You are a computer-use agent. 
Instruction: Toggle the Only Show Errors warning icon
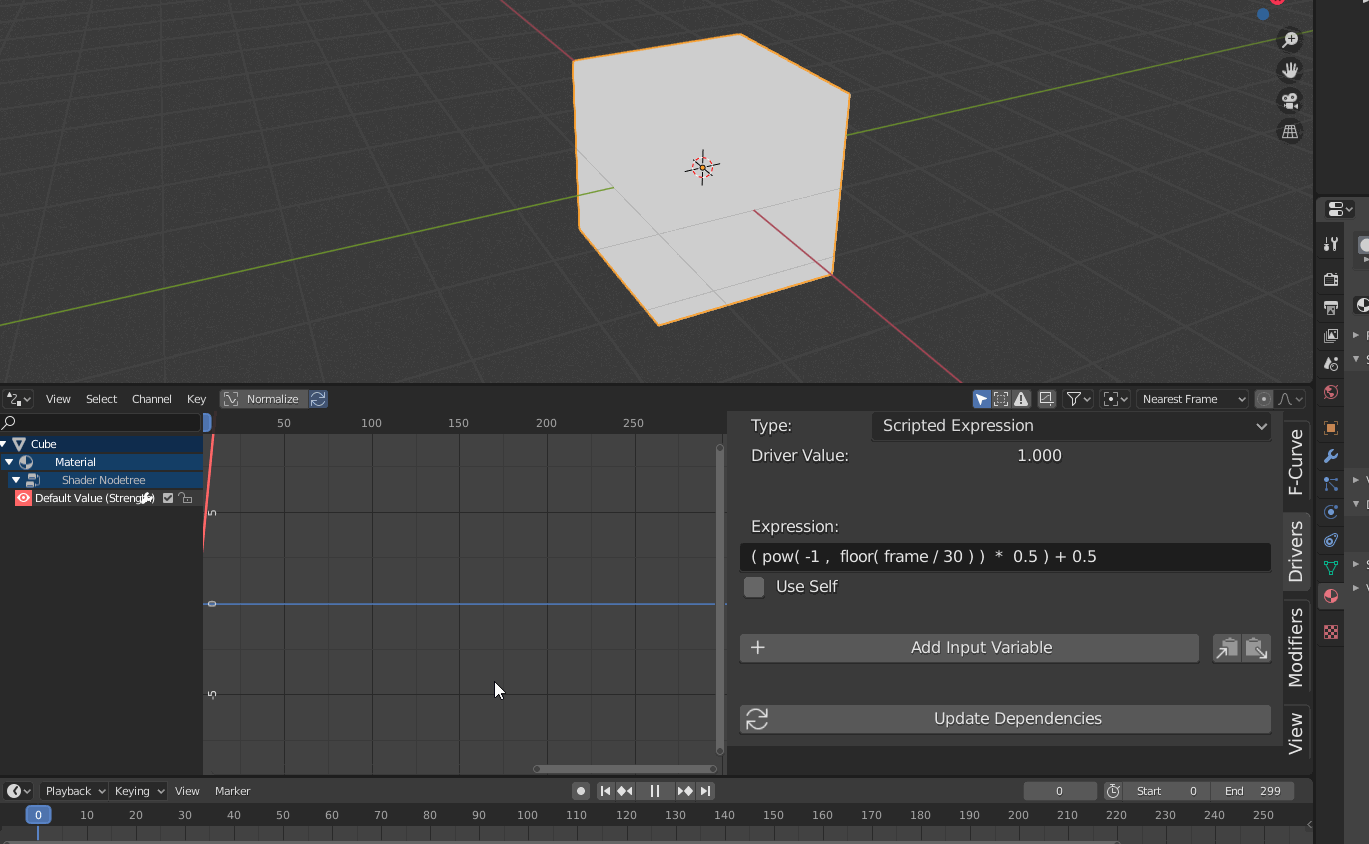point(1021,399)
